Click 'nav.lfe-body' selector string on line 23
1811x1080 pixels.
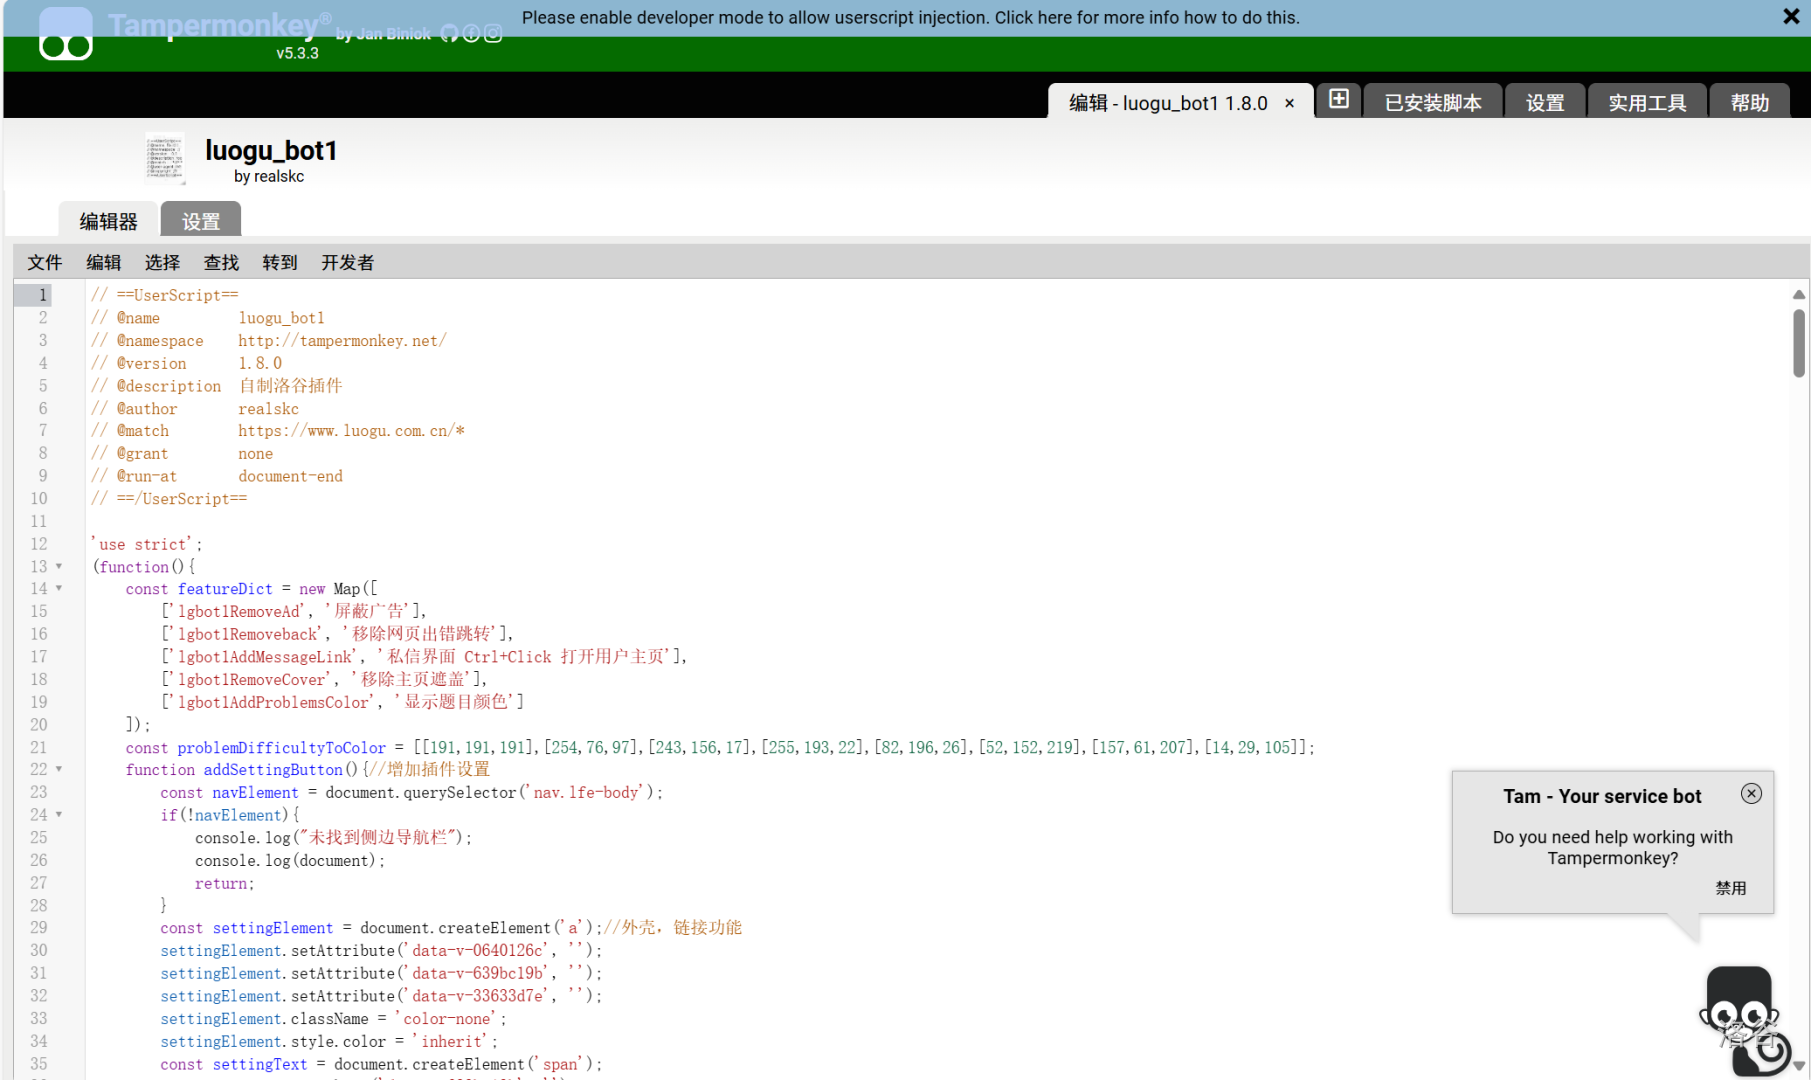coord(586,793)
